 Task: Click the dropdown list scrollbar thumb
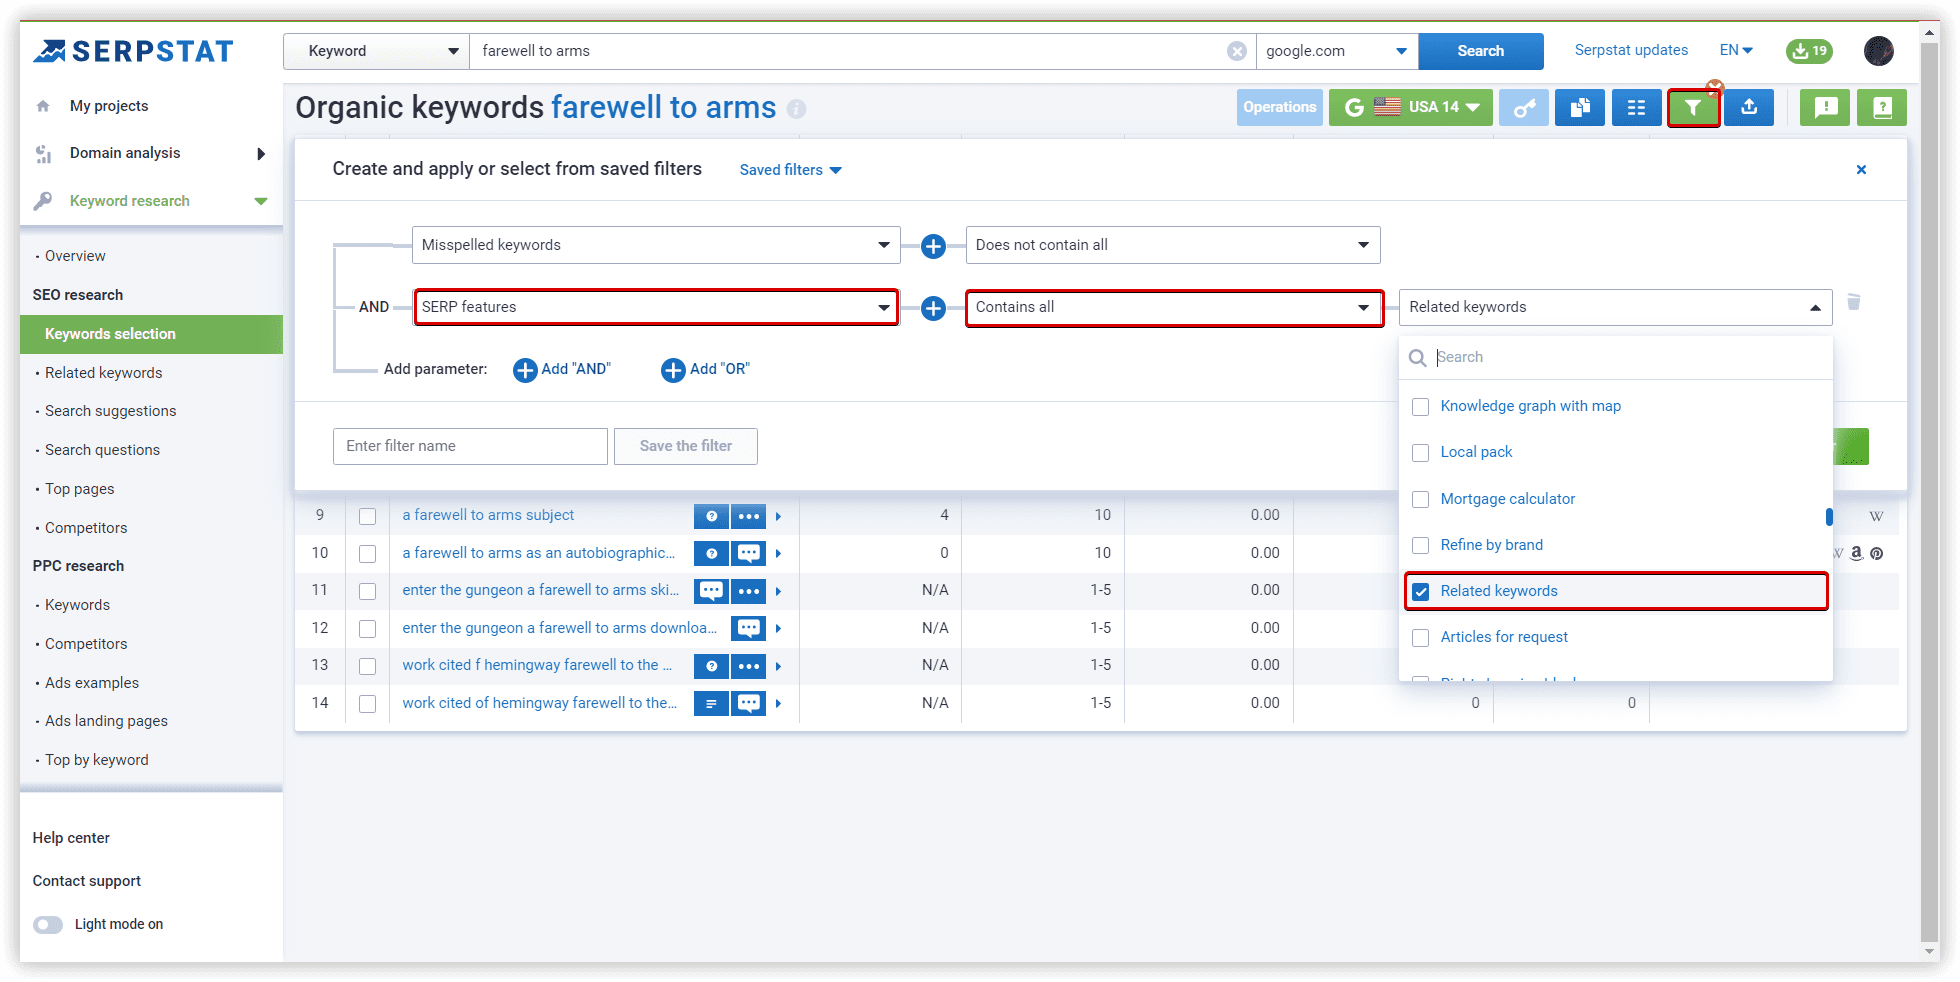(x=1829, y=516)
